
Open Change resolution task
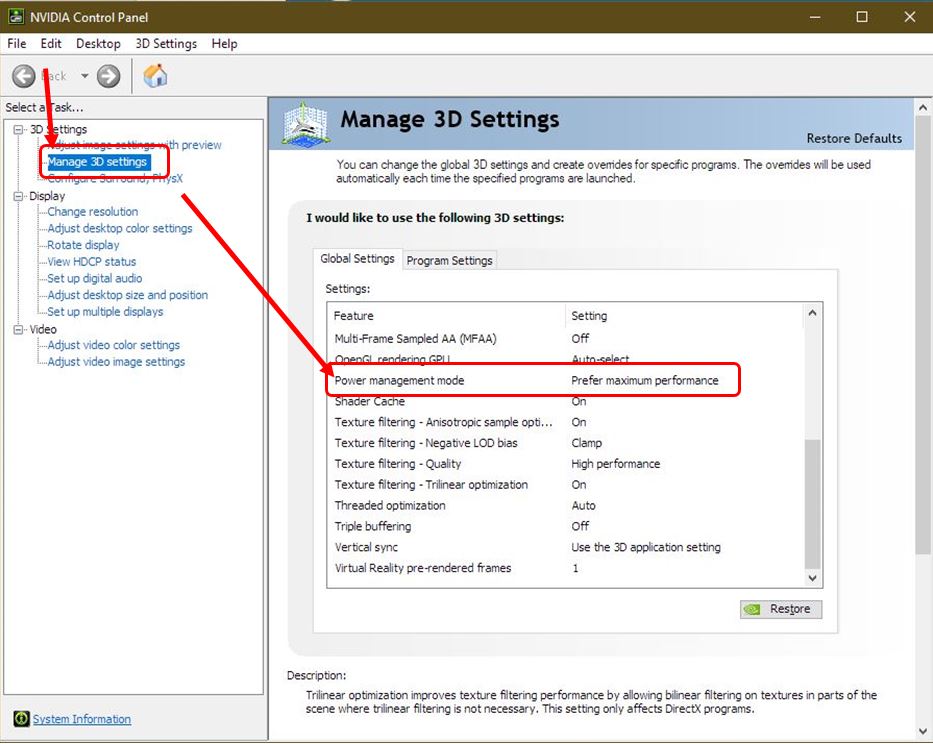tap(93, 211)
